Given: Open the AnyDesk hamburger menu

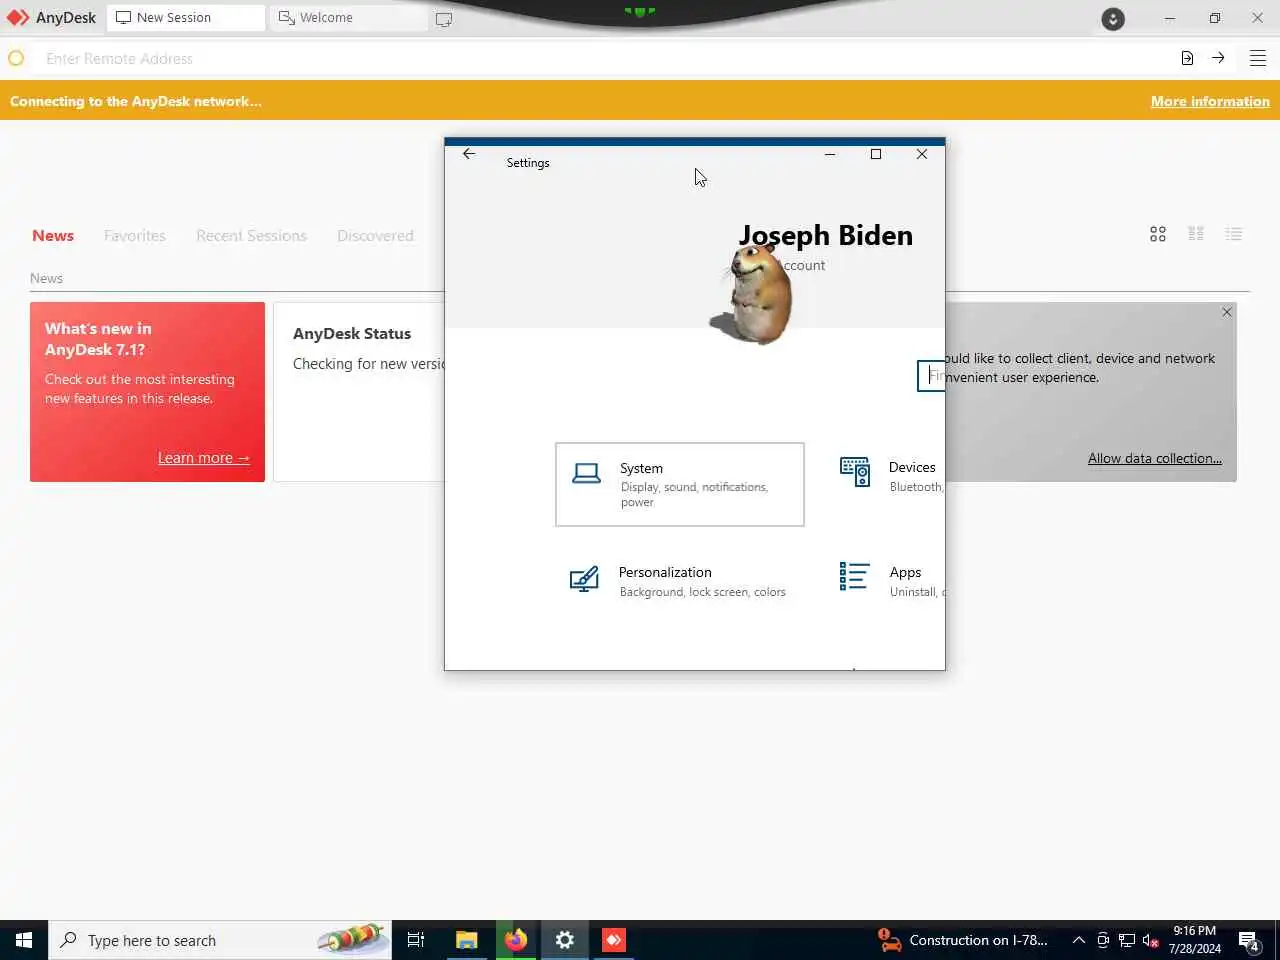Looking at the screenshot, I should [1258, 58].
